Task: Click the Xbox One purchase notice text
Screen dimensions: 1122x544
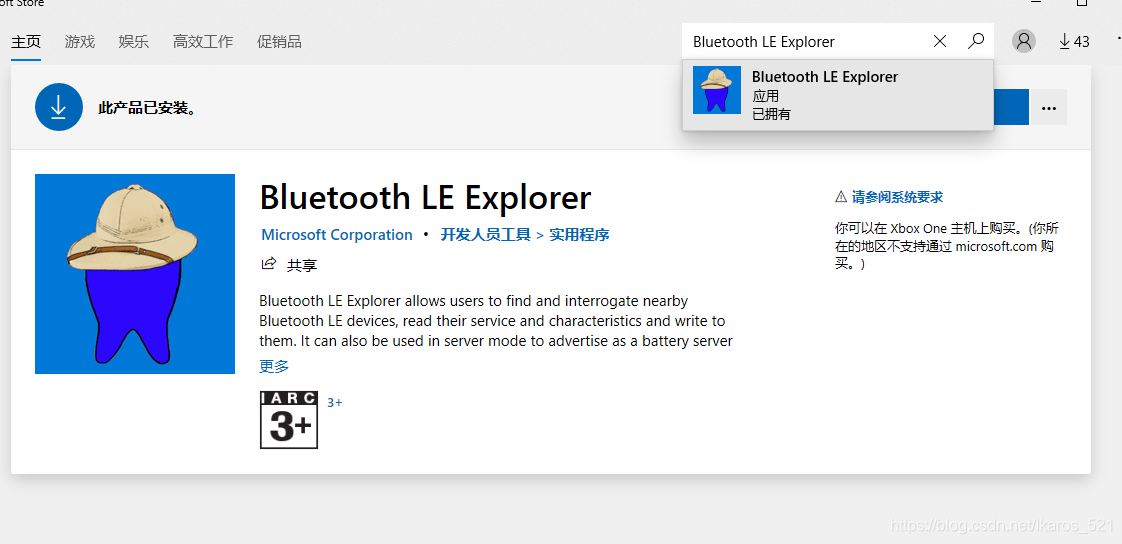Action: [x=947, y=246]
